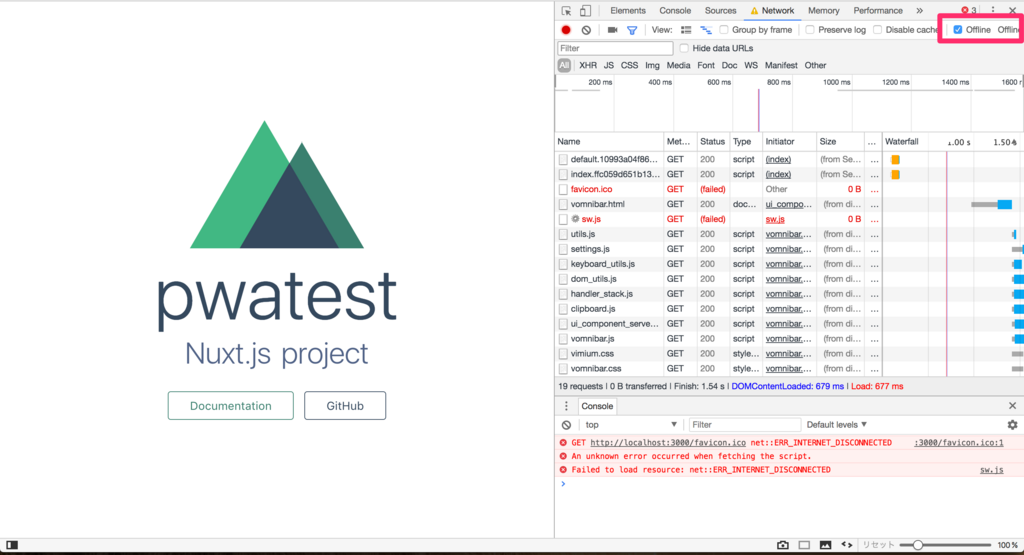1024x555 pixels.
Task: Open the localhost favicon.ico console link
Action: (667, 443)
